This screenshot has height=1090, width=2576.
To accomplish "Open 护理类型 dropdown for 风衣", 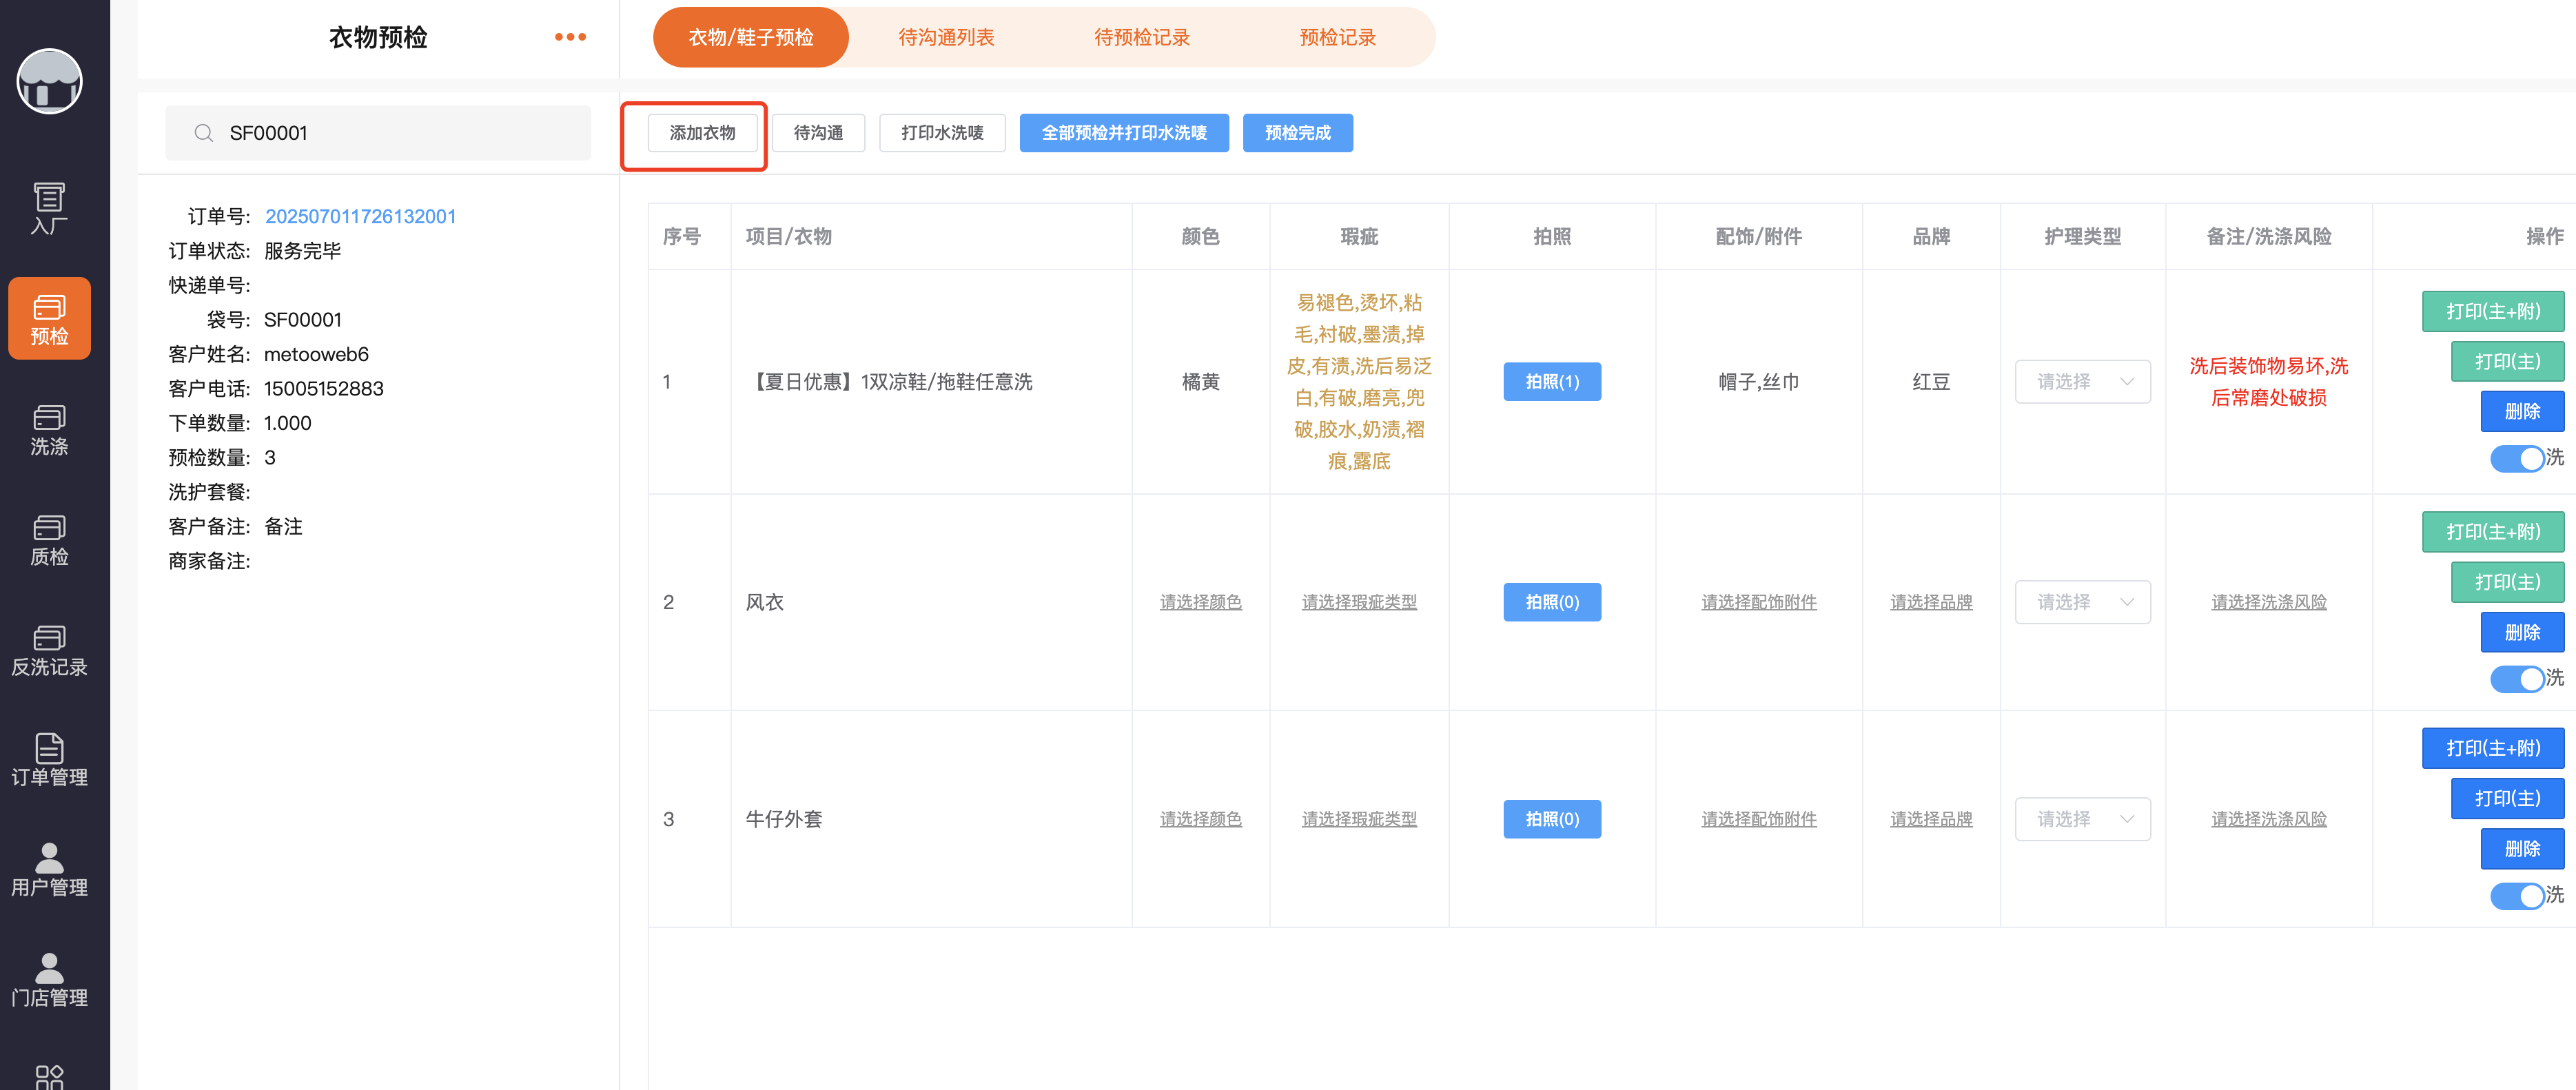I will coord(2082,602).
